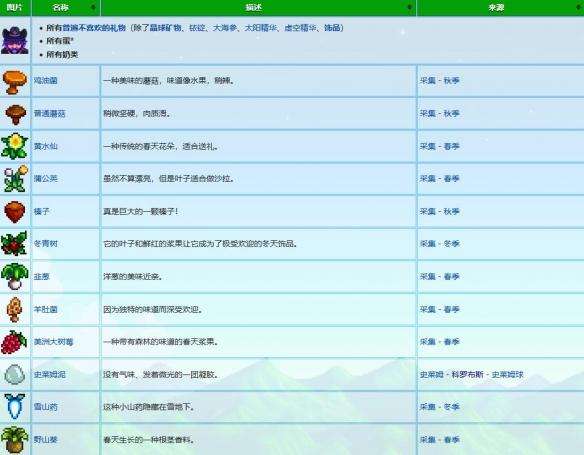Image resolution: width=584 pixels, height=455 pixels.
Task: Click 春季 link in the 美洲大树莓 row
Action: [451, 341]
